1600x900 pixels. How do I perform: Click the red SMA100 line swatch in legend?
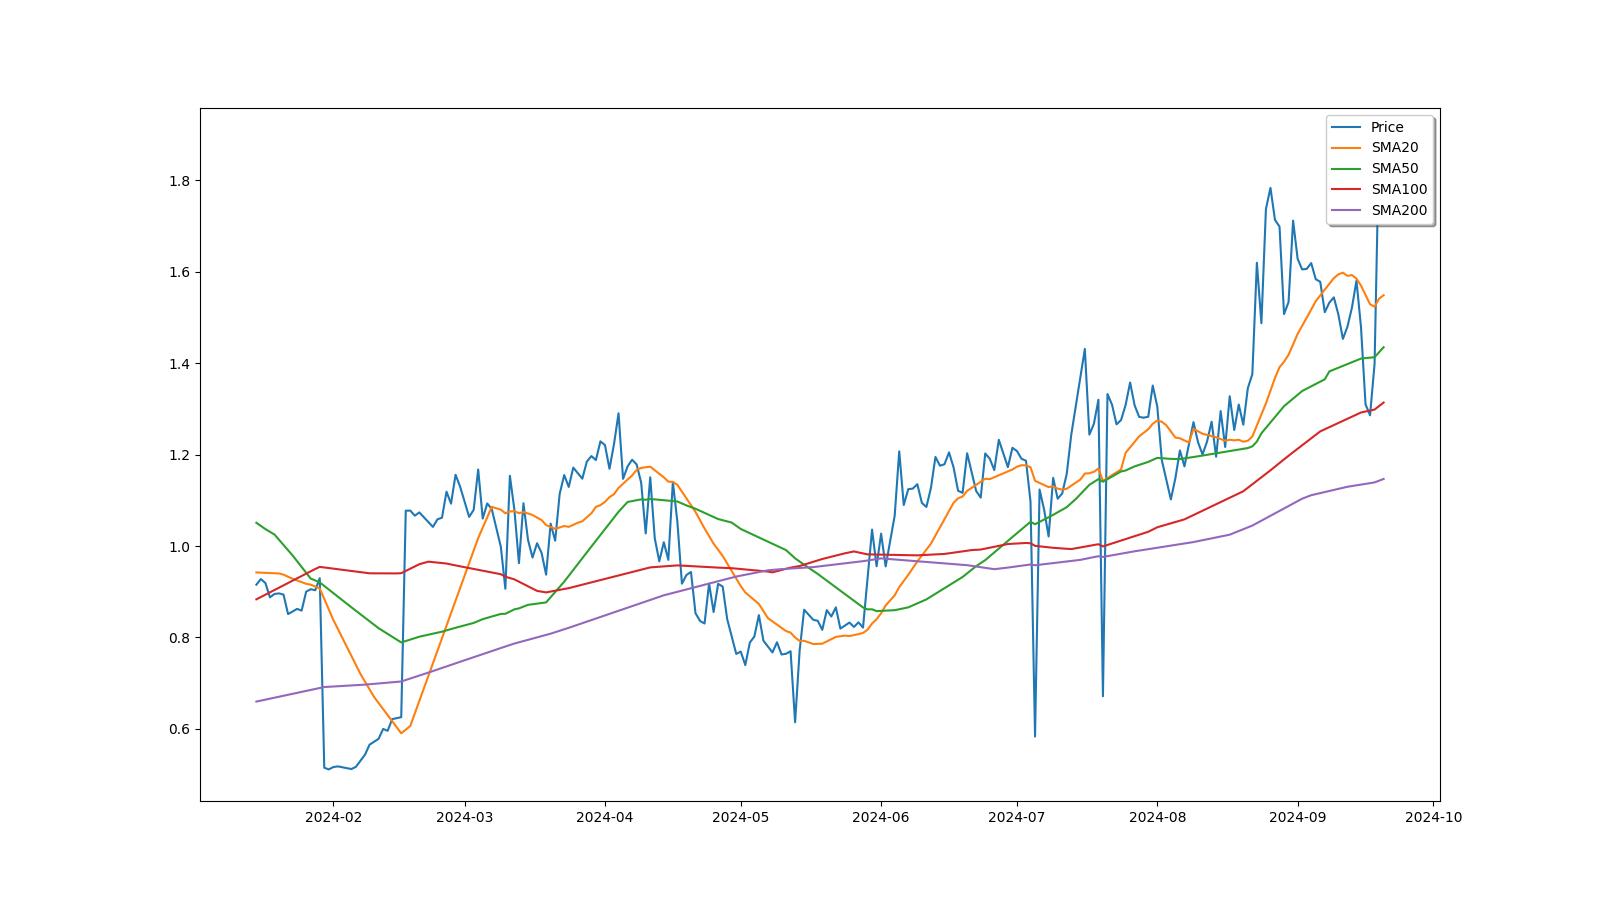tap(1347, 190)
